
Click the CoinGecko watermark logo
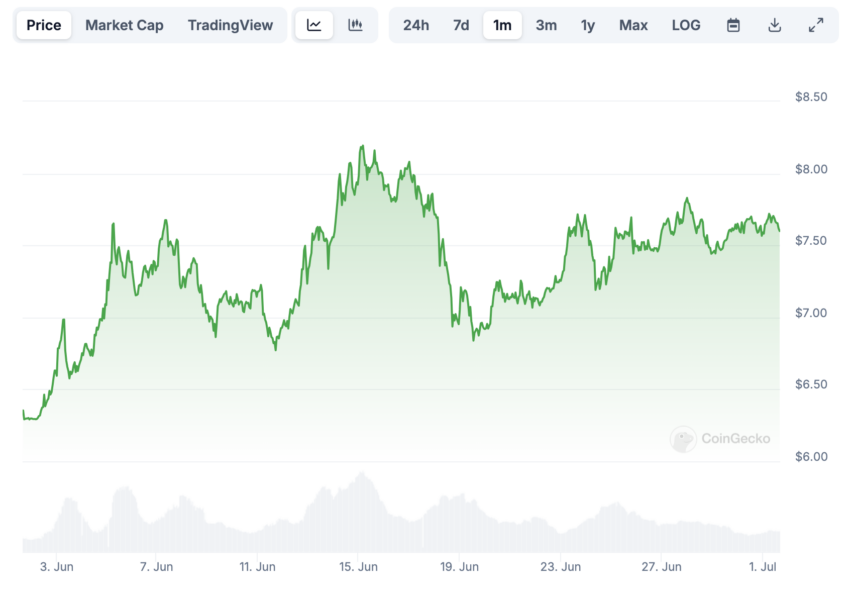[x=720, y=438]
